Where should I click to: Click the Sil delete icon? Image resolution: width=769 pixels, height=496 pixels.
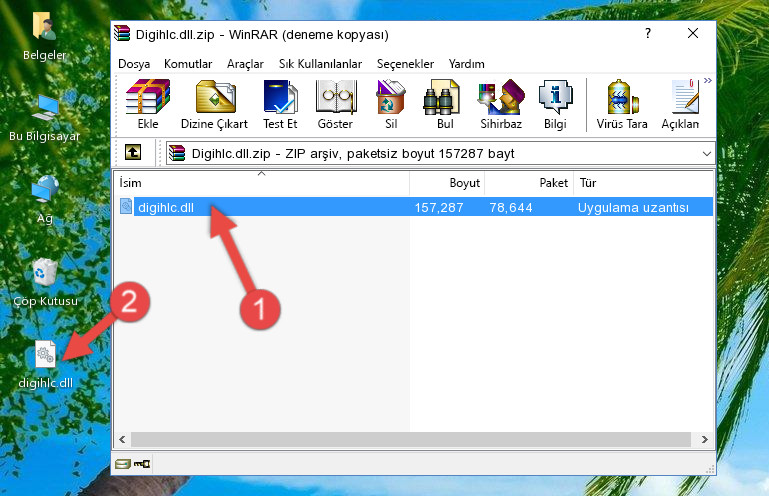(391, 104)
